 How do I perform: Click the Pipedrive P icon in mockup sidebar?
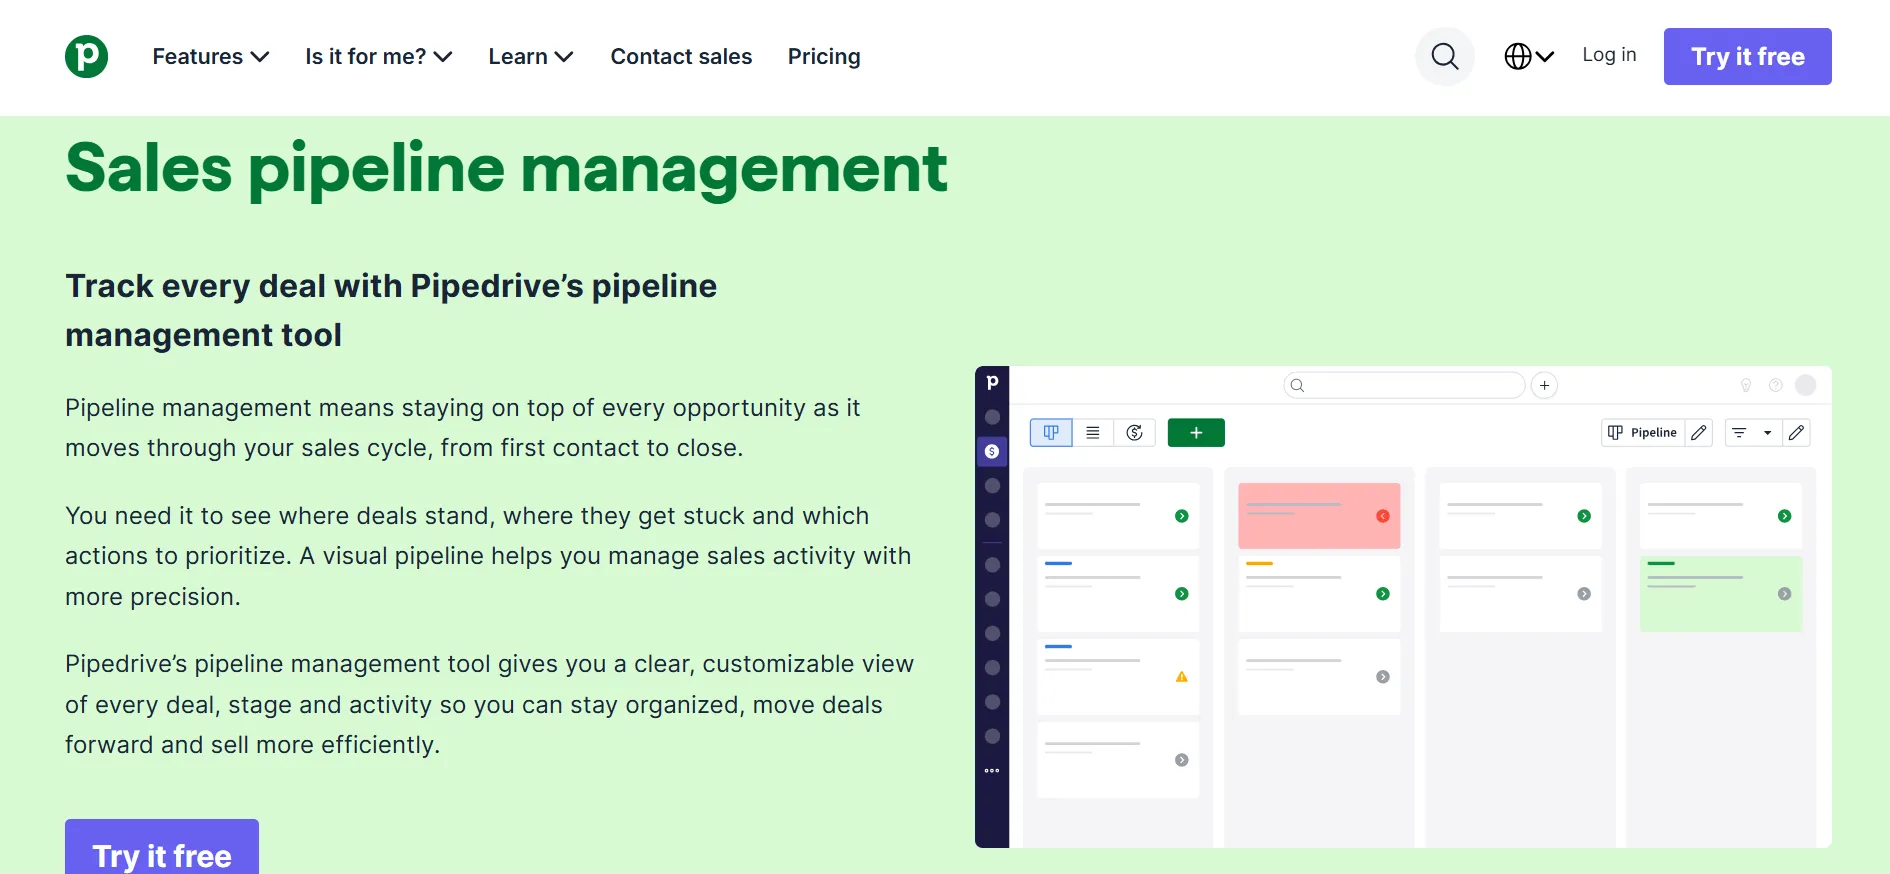(992, 382)
